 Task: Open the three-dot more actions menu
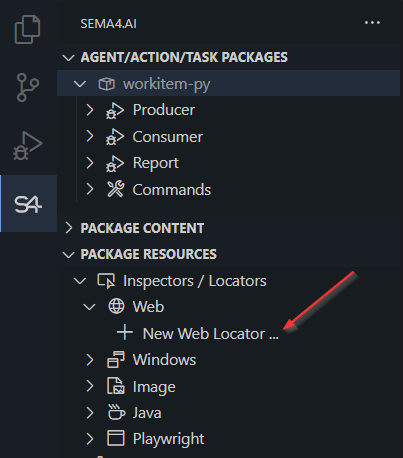(372, 23)
